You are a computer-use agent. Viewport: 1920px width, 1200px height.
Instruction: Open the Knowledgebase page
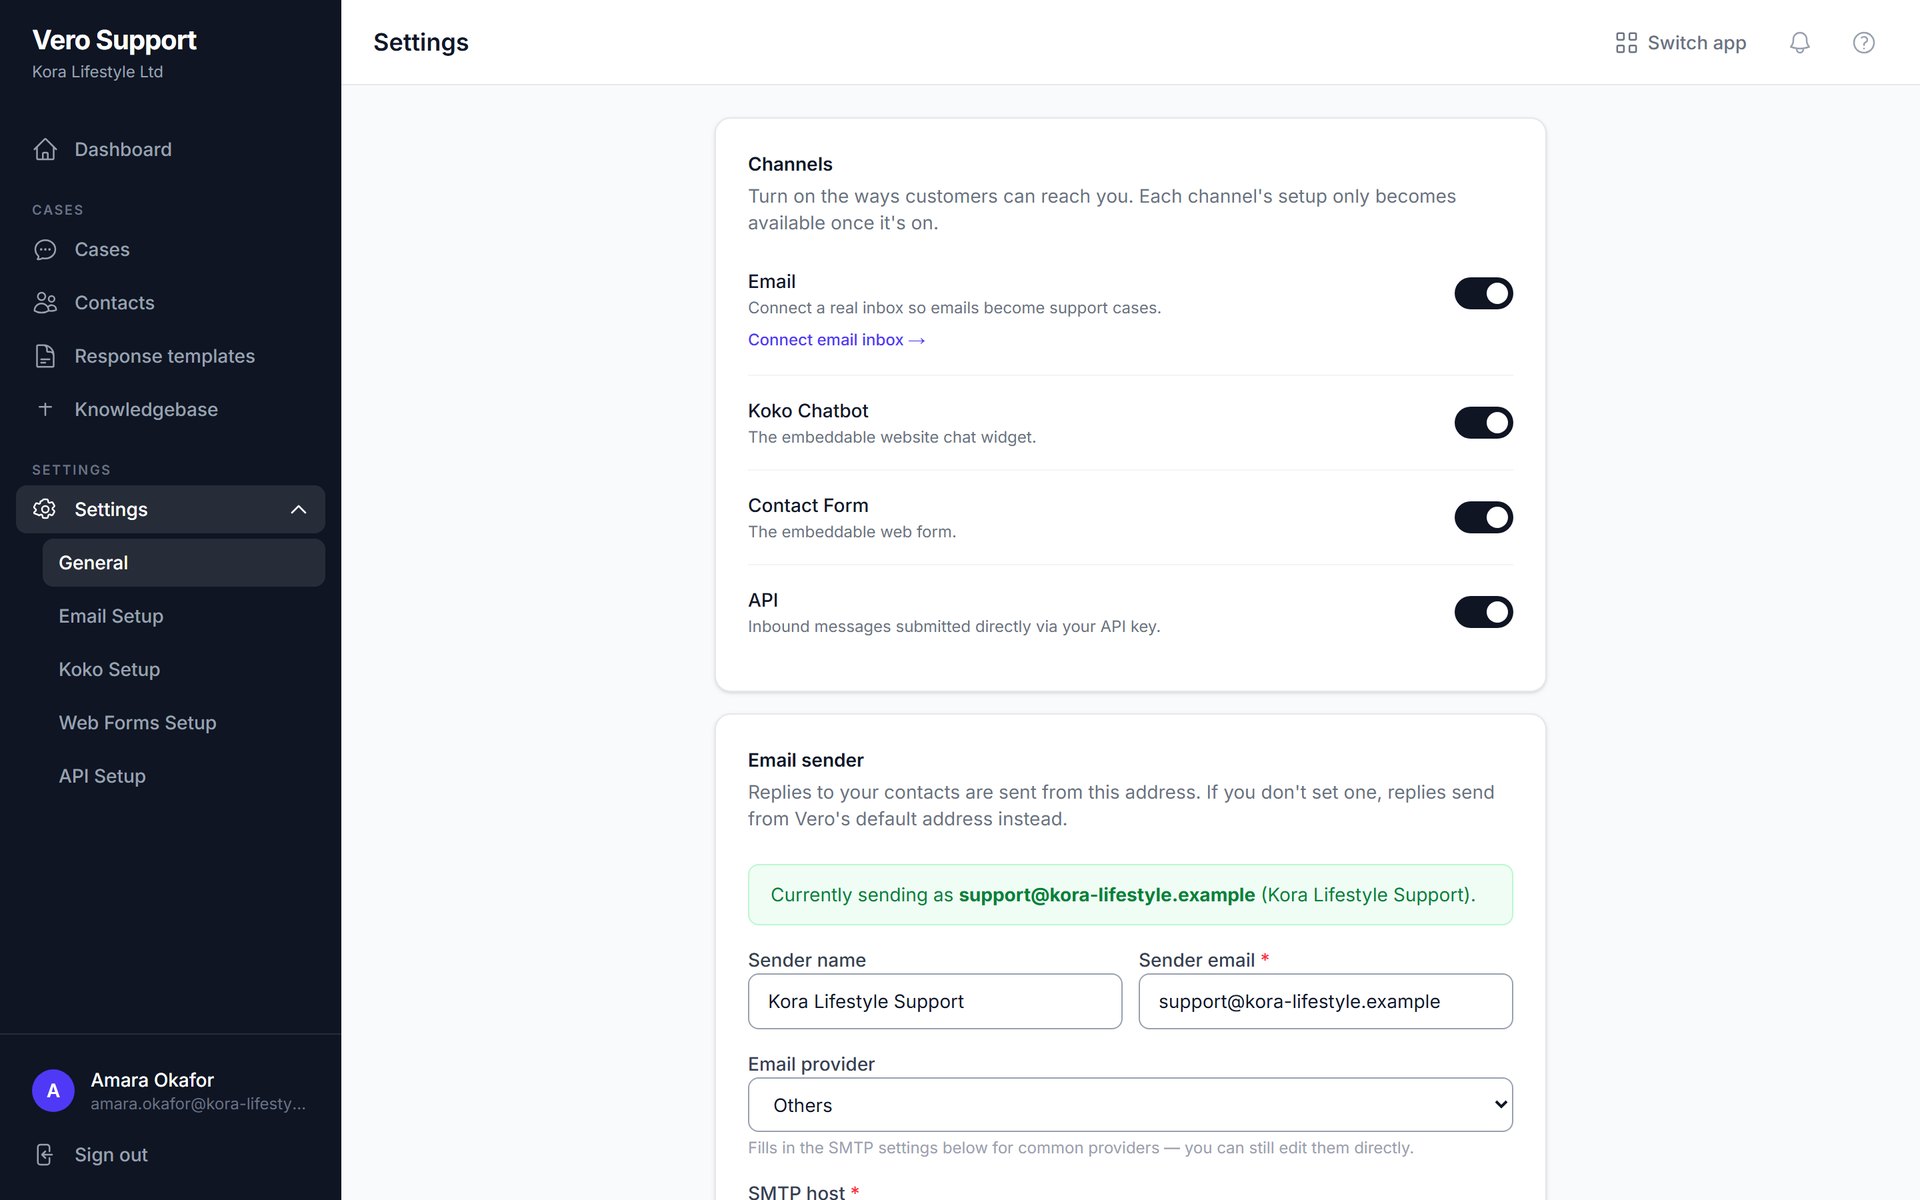170,409
